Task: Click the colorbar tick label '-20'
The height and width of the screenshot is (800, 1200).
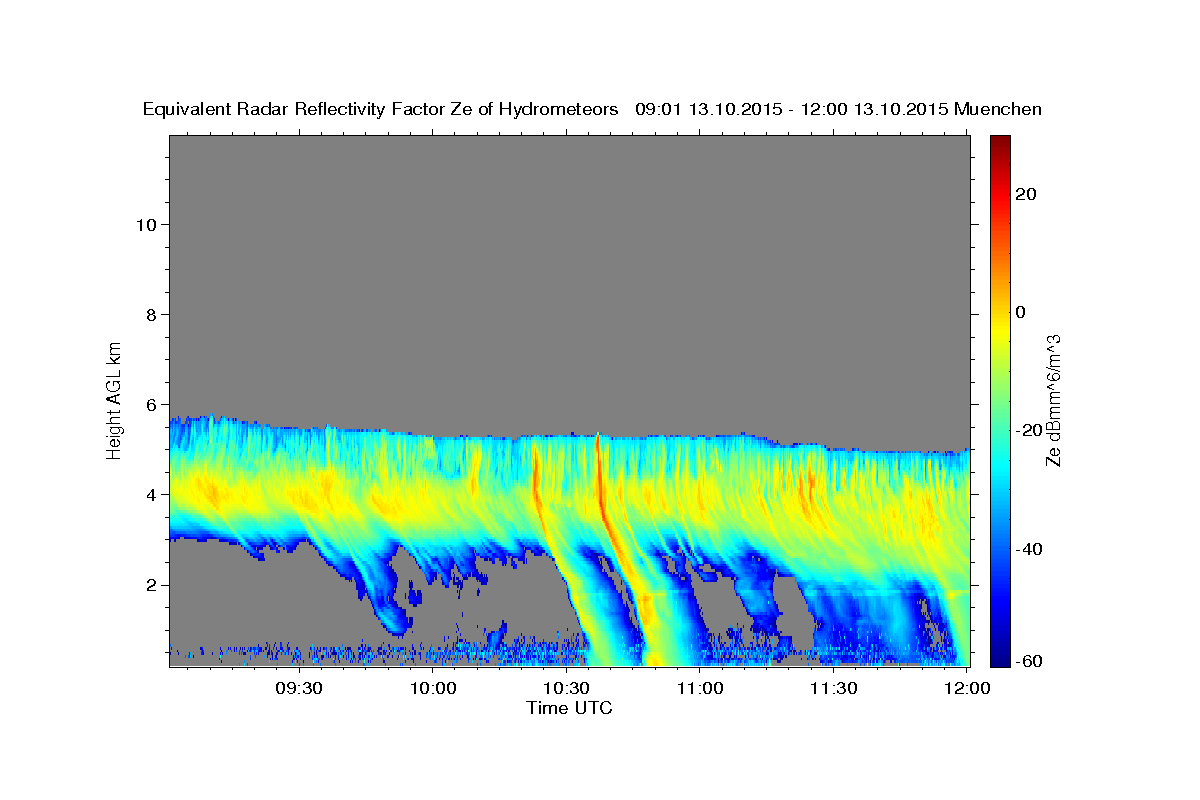Action: 1030,430
